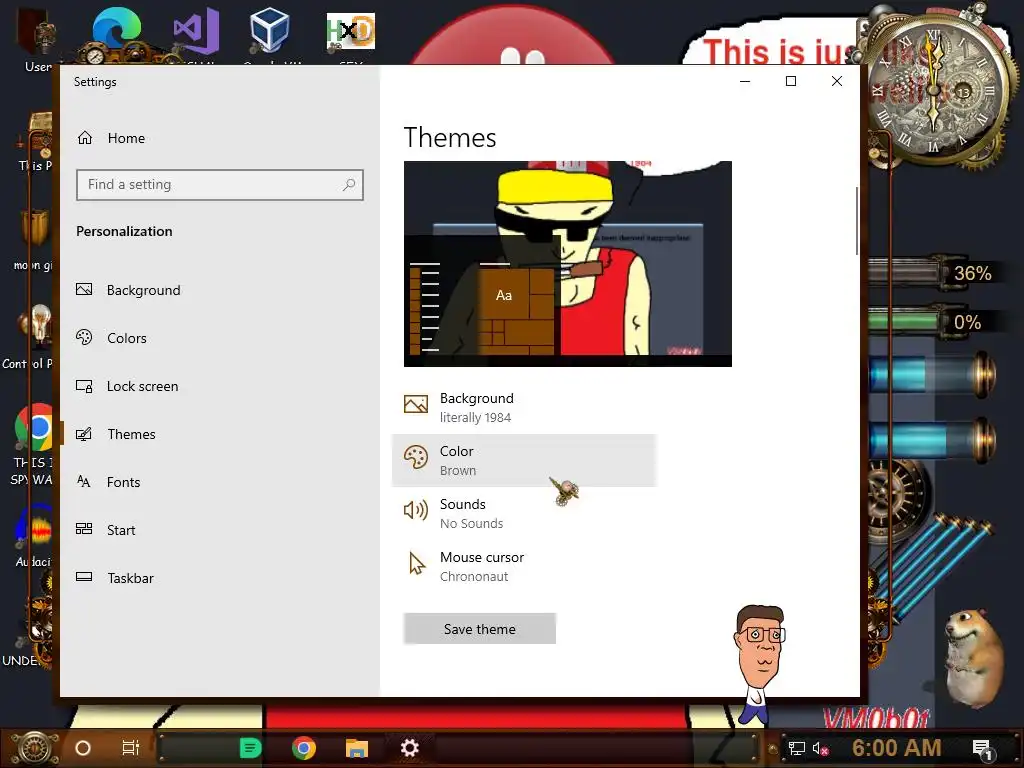
Task: Click the Cortana circle on taskbar
Action: (x=83, y=748)
